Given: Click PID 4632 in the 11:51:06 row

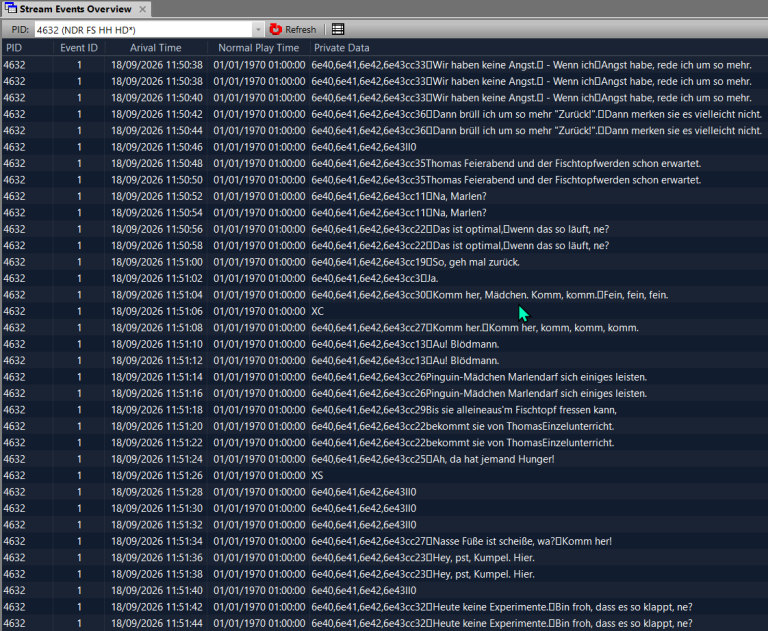Looking at the screenshot, I should tap(14, 311).
